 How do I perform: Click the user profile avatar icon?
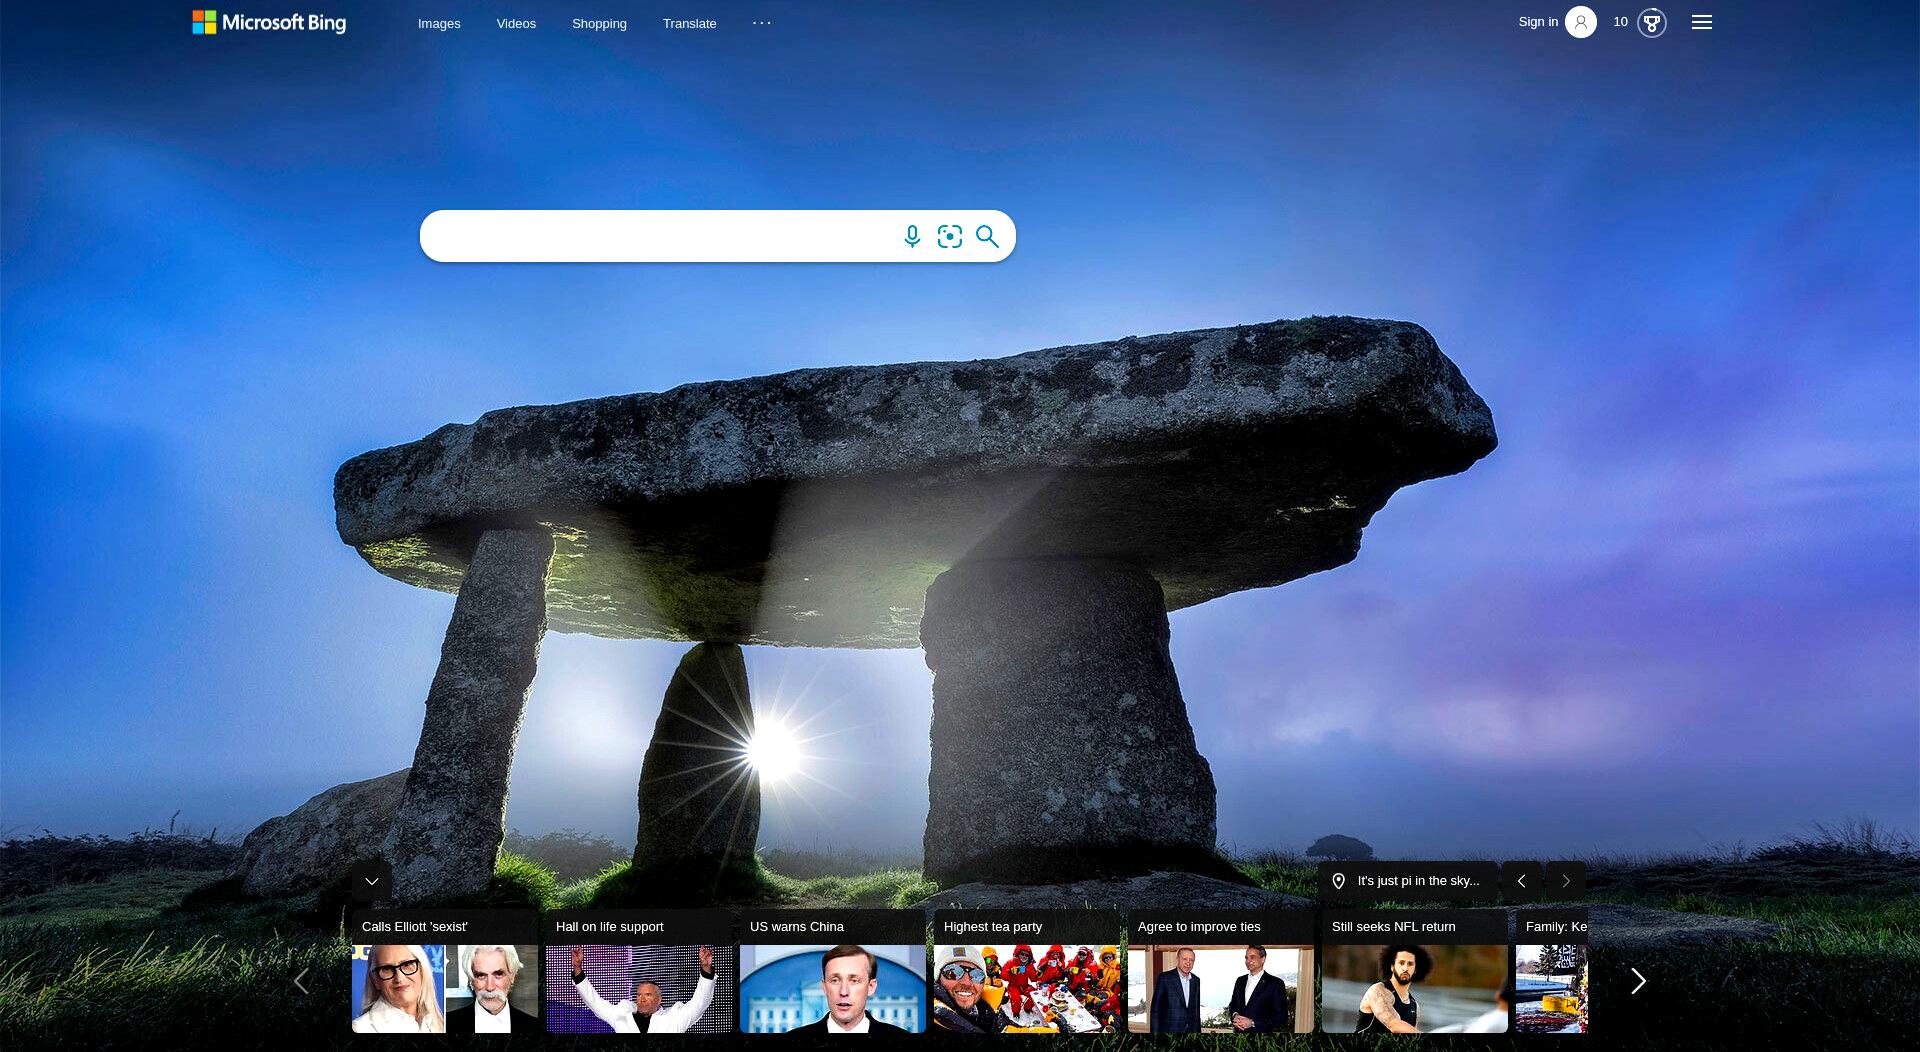(1581, 22)
